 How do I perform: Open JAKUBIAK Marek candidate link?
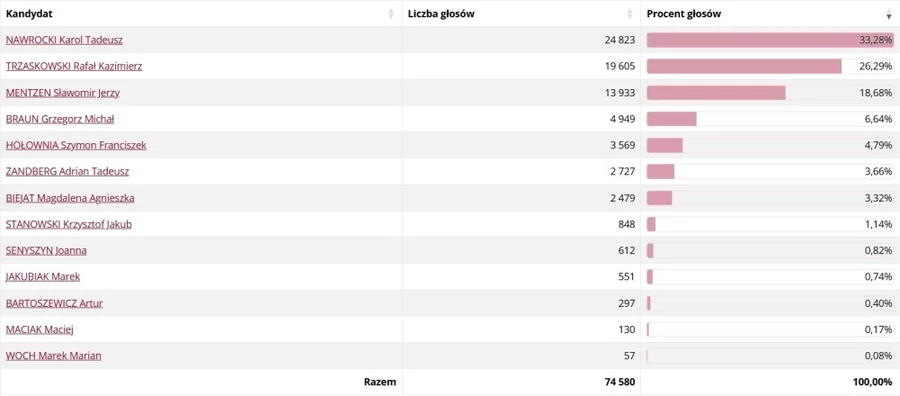[x=43, y=277]
